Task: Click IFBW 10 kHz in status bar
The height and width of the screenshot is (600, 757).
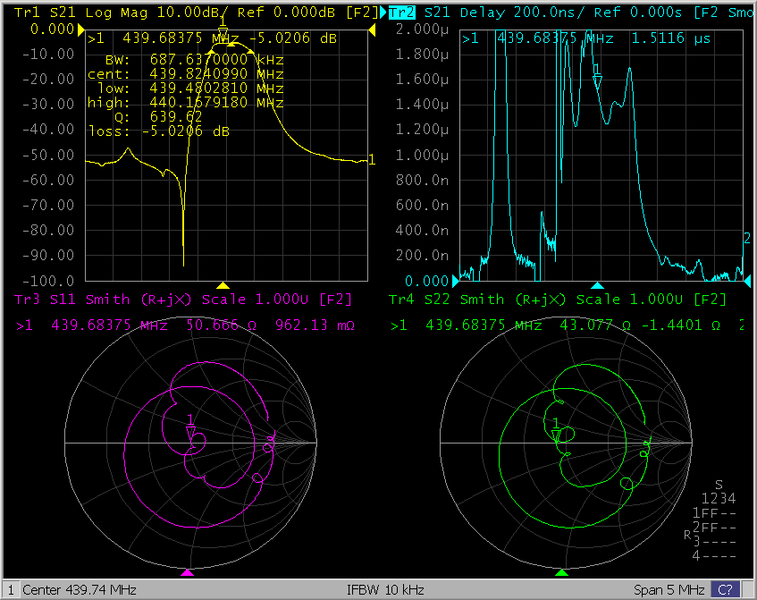Action: pos(385,590)
